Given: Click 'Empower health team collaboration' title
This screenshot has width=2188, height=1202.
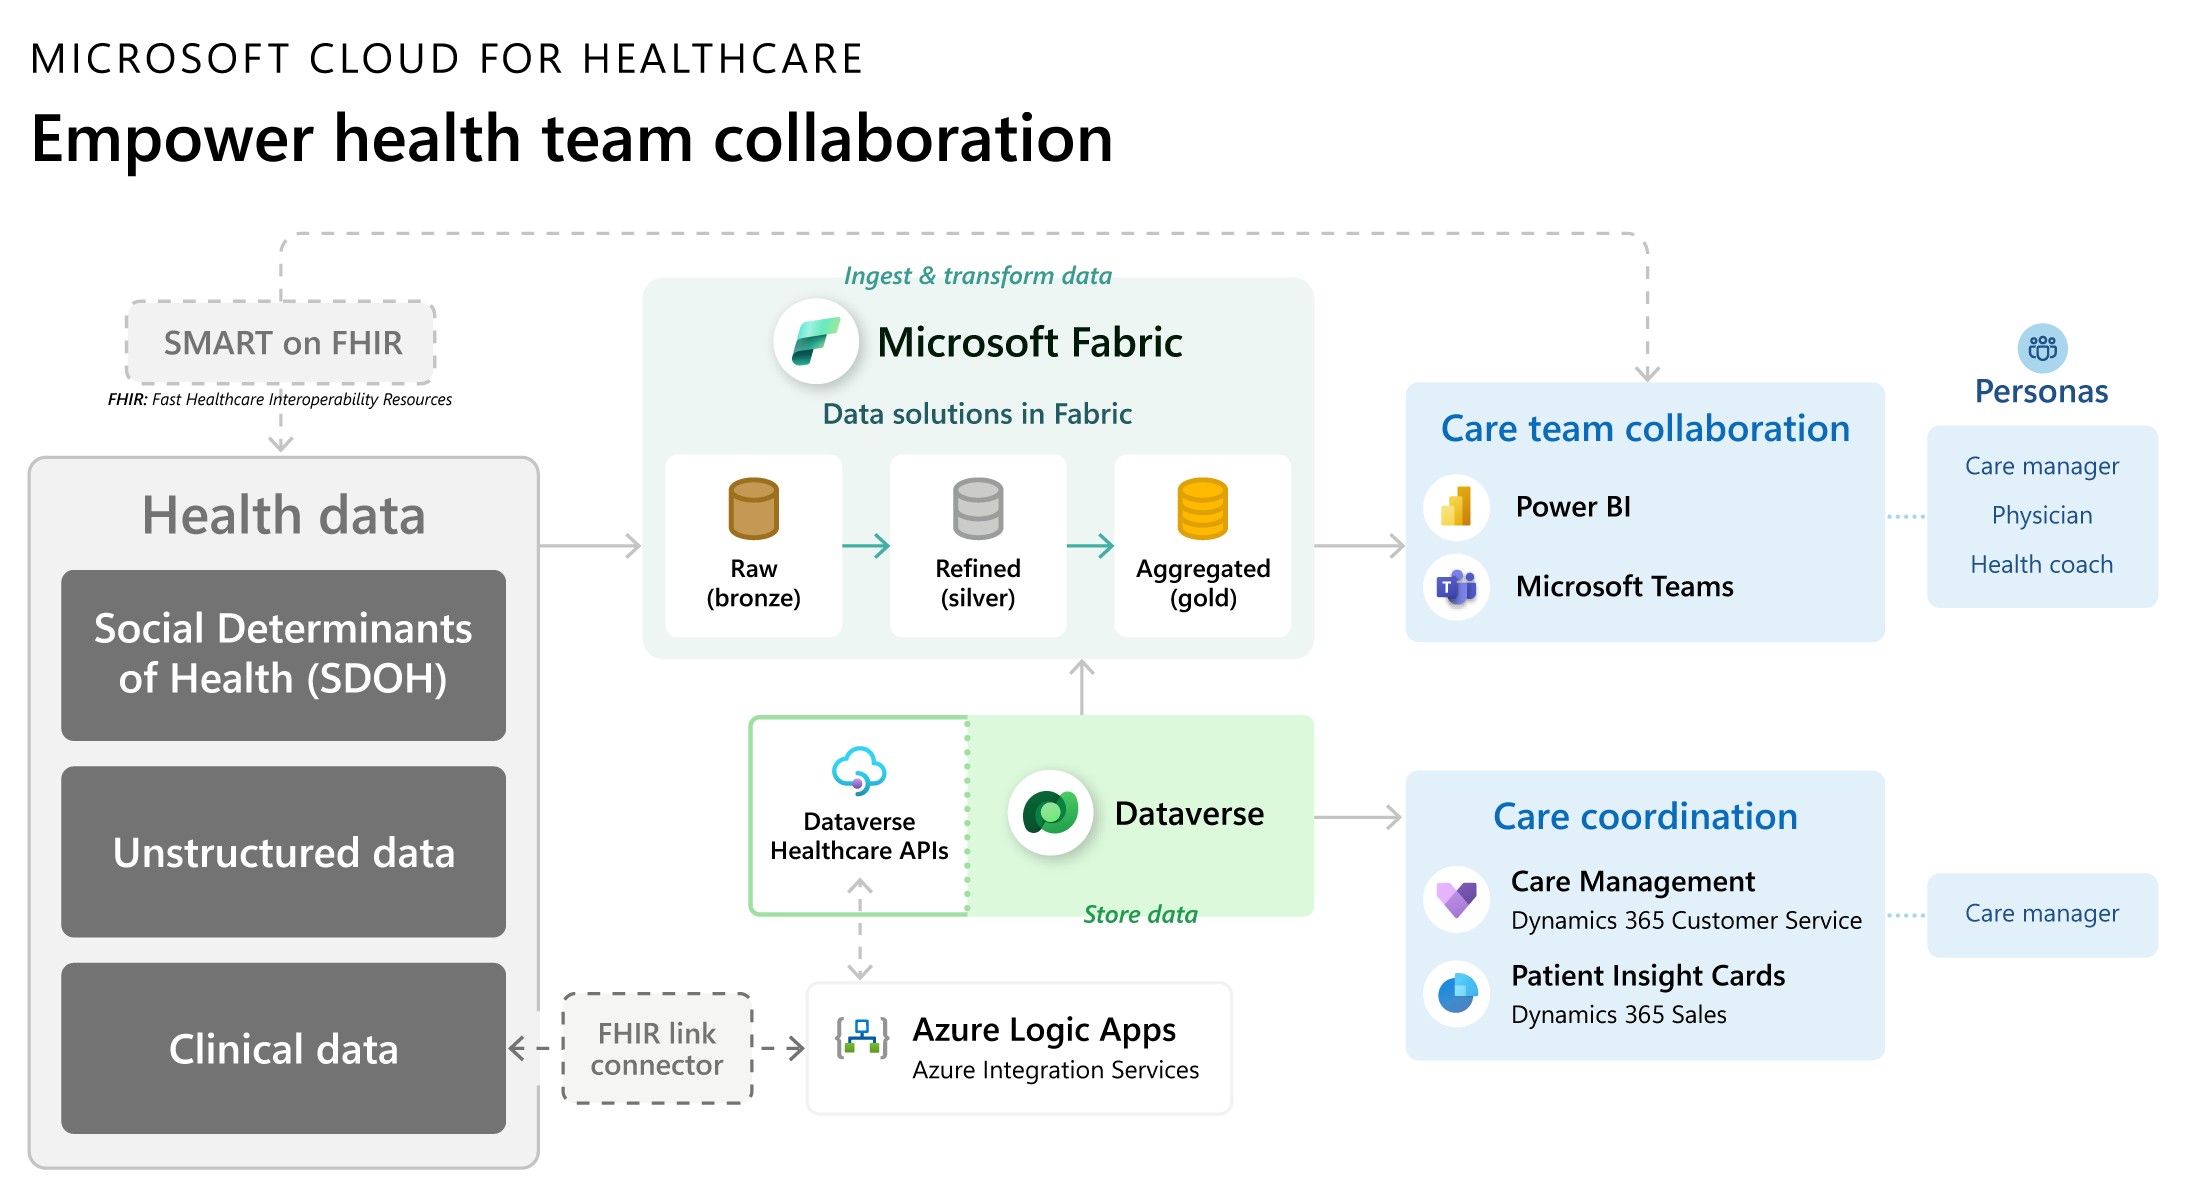Looking at the screenshot, I should 571,138.
